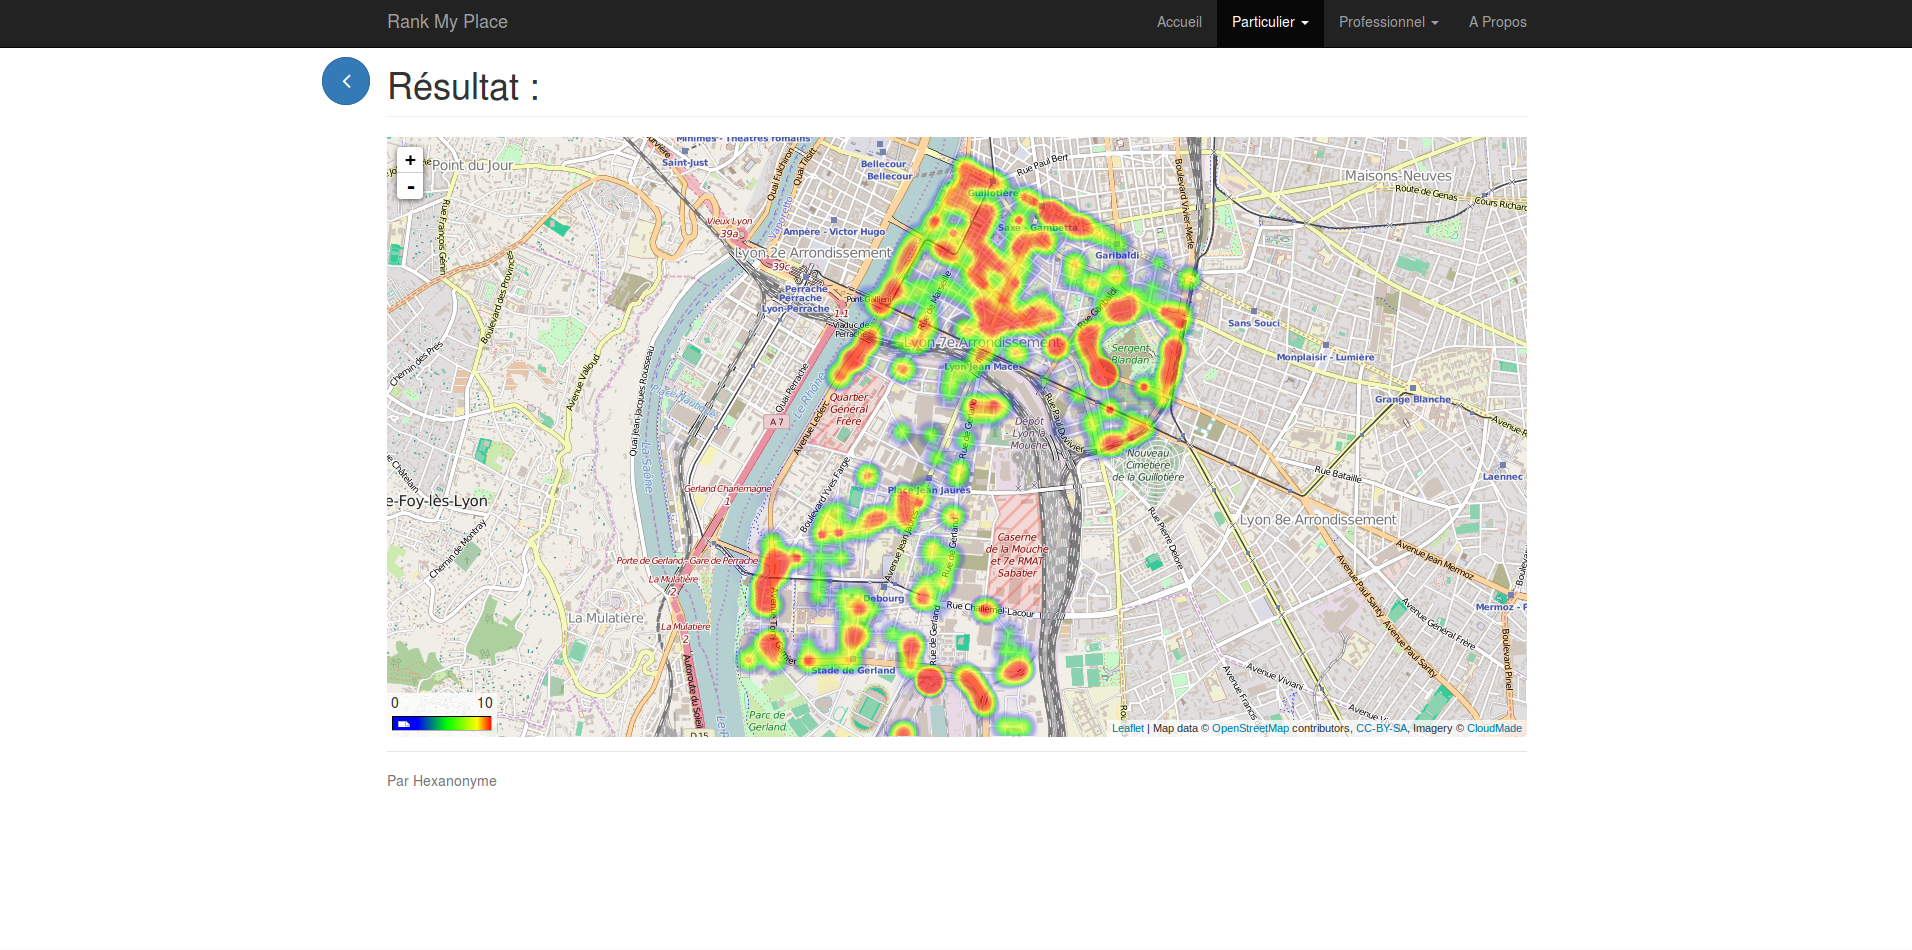Click the Laennec station label
Screen dimensions: 1912x950
pyautogui.click(x=1503, y=476)
